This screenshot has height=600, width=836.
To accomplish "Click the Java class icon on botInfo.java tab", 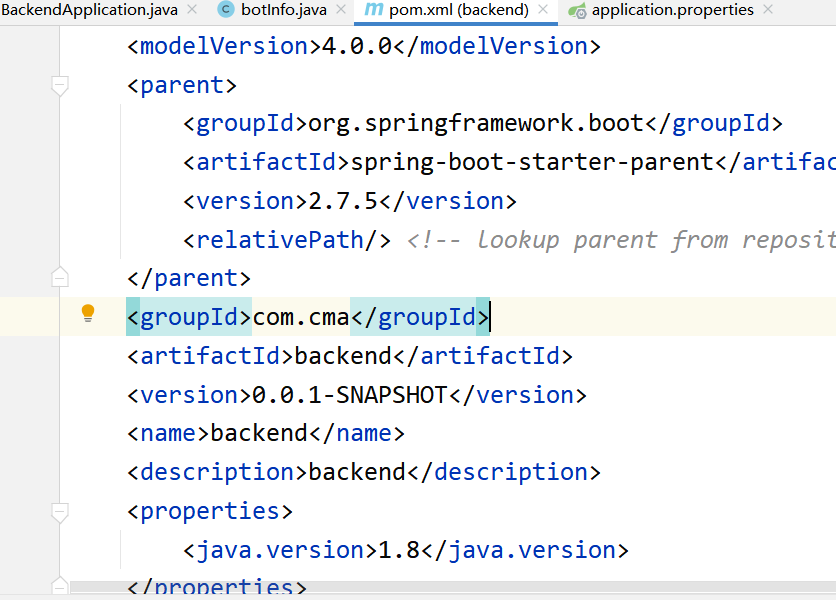I will (x=225, y=10).
